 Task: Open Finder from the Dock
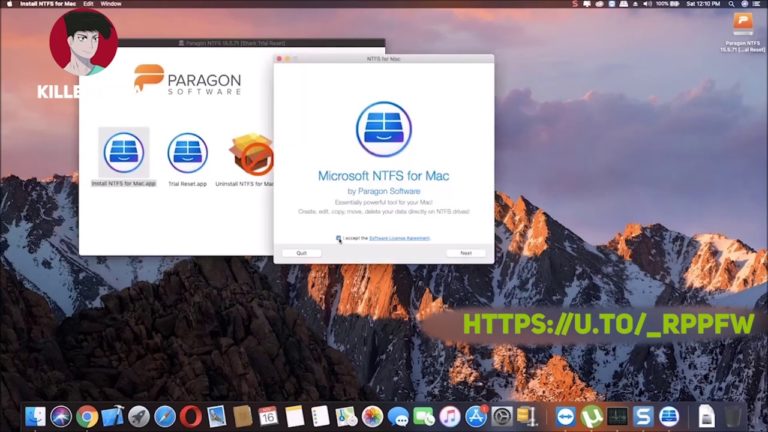point(35,417)
